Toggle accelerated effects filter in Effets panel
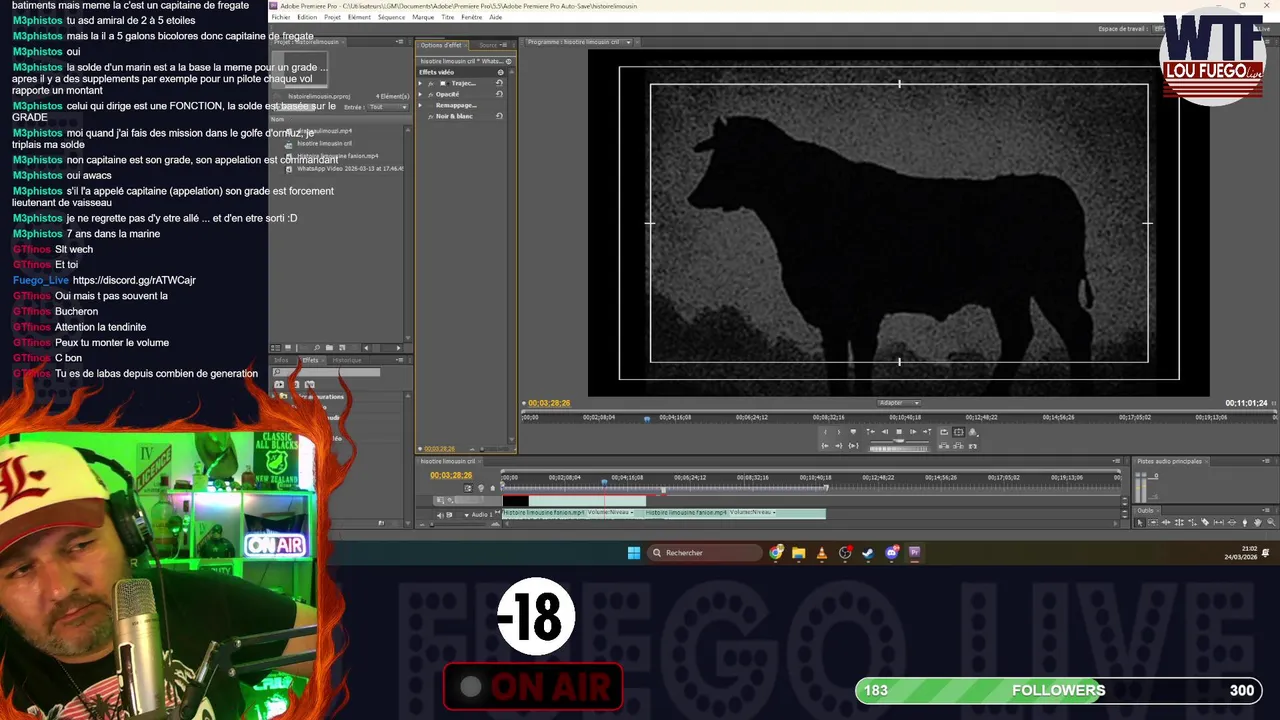Screen dimensions: 1280x720 [279, 384]
